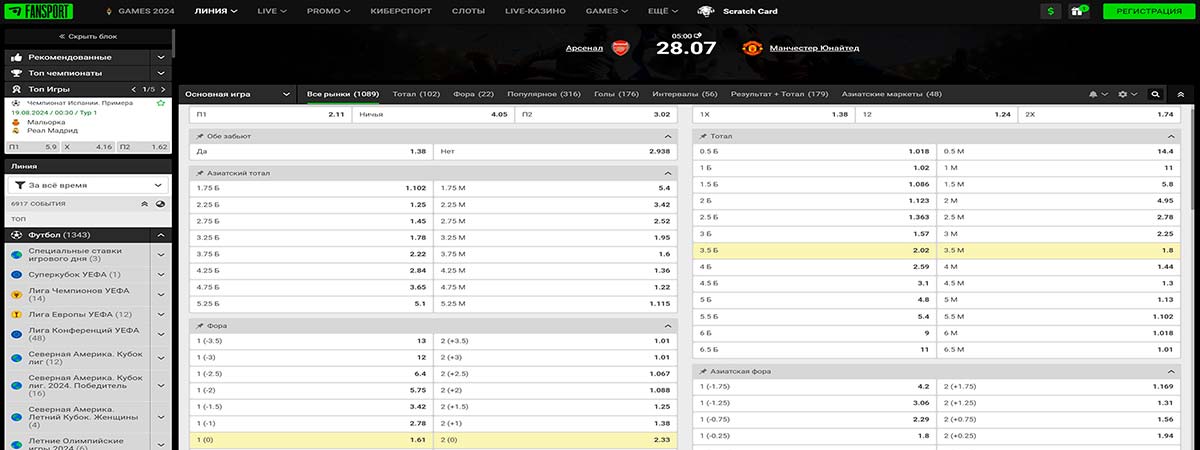
Task: Bet on Ничья at 4.05
Action: pos(433,114)
